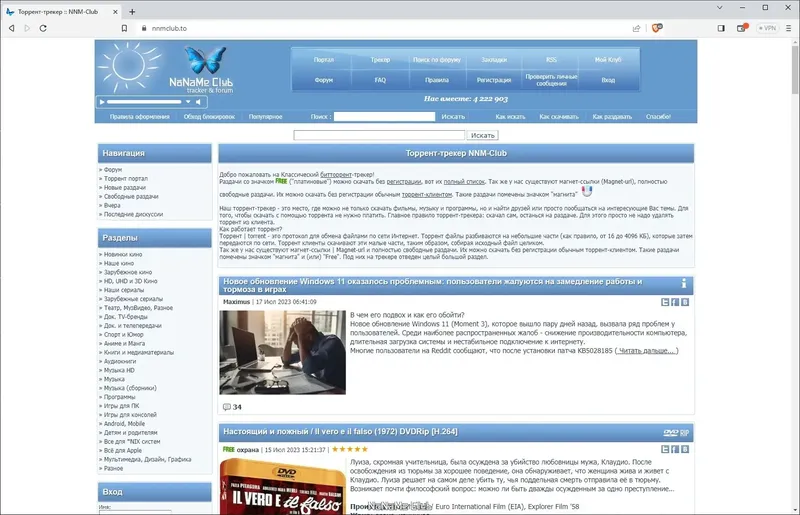Click the large search box below the header
Image resolution: width=800 pixels, height=515 pixels.
point(379,135)
